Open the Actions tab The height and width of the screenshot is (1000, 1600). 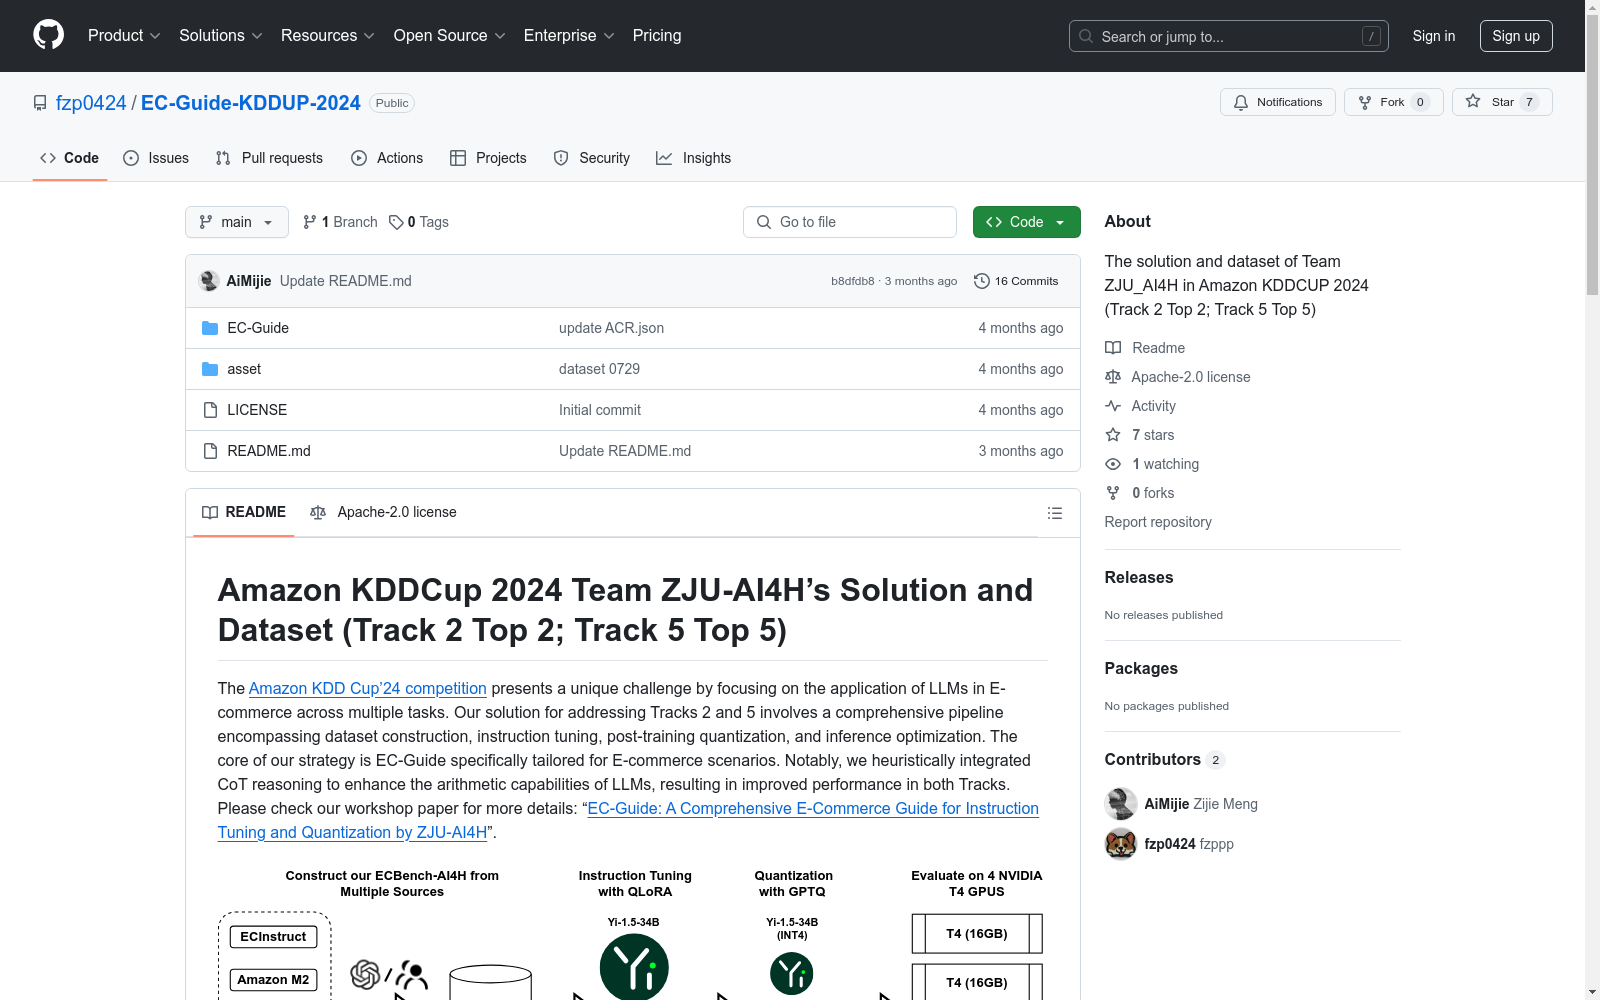[387, 158]
